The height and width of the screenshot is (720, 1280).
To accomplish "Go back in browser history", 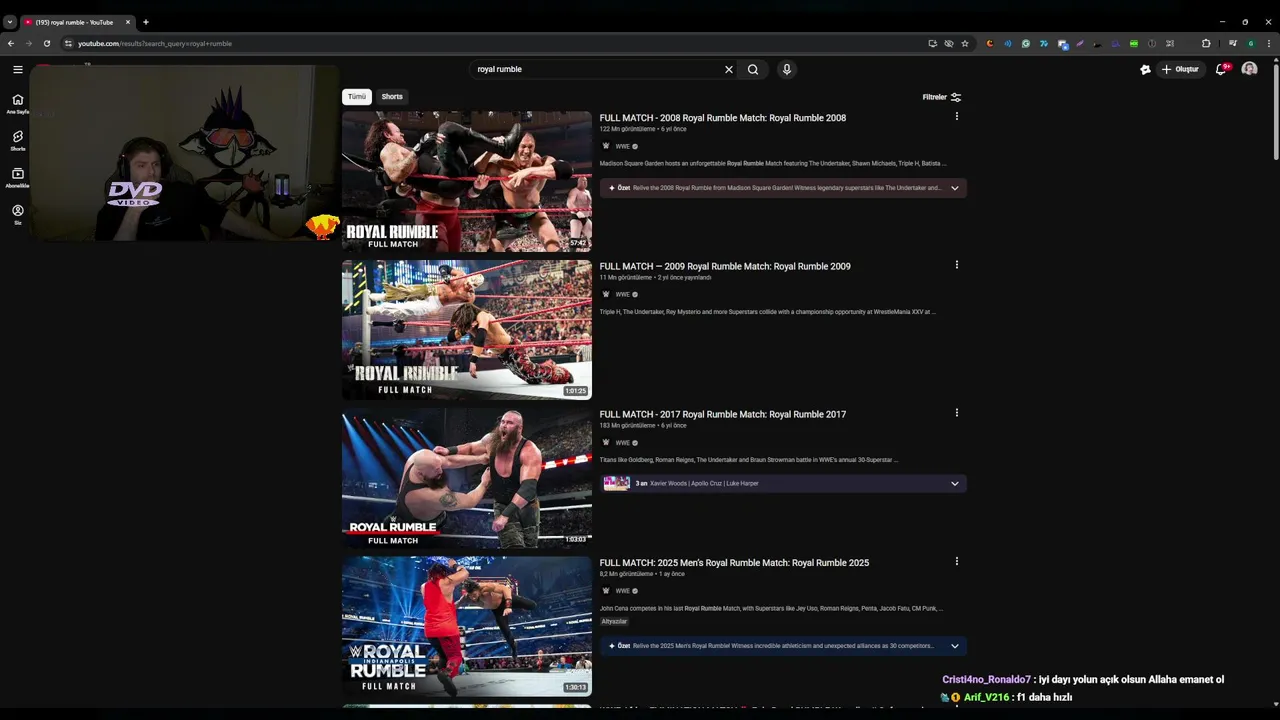I will point(11,43).
